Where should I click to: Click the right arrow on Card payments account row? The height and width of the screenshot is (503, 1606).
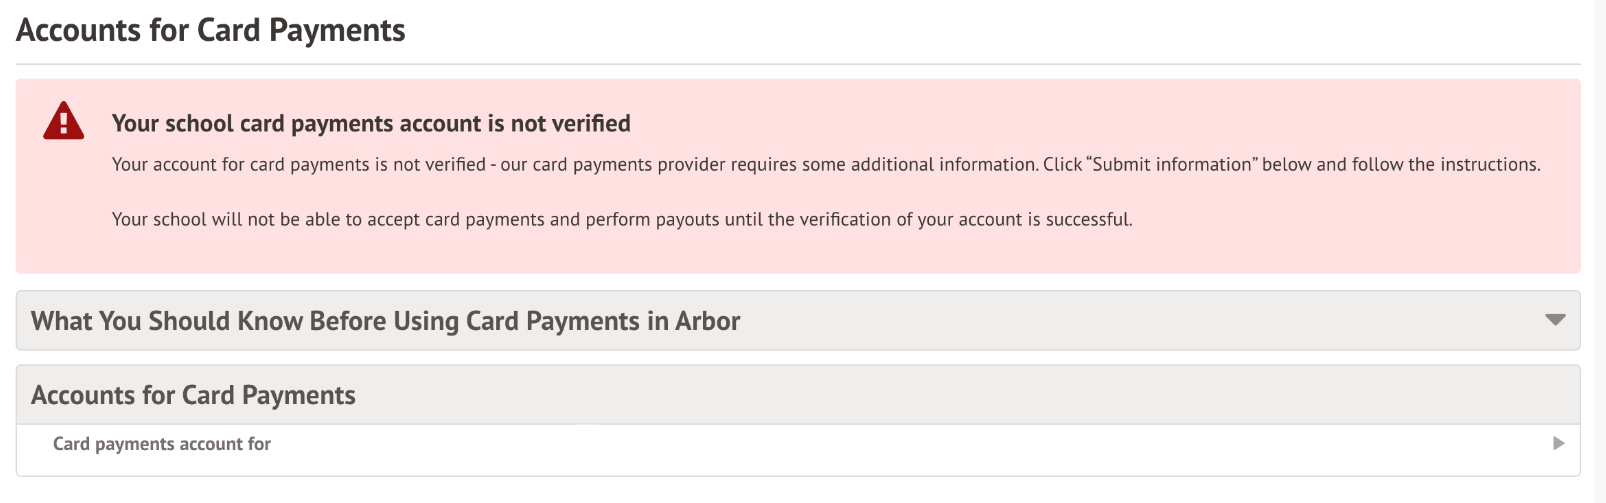1558,443
